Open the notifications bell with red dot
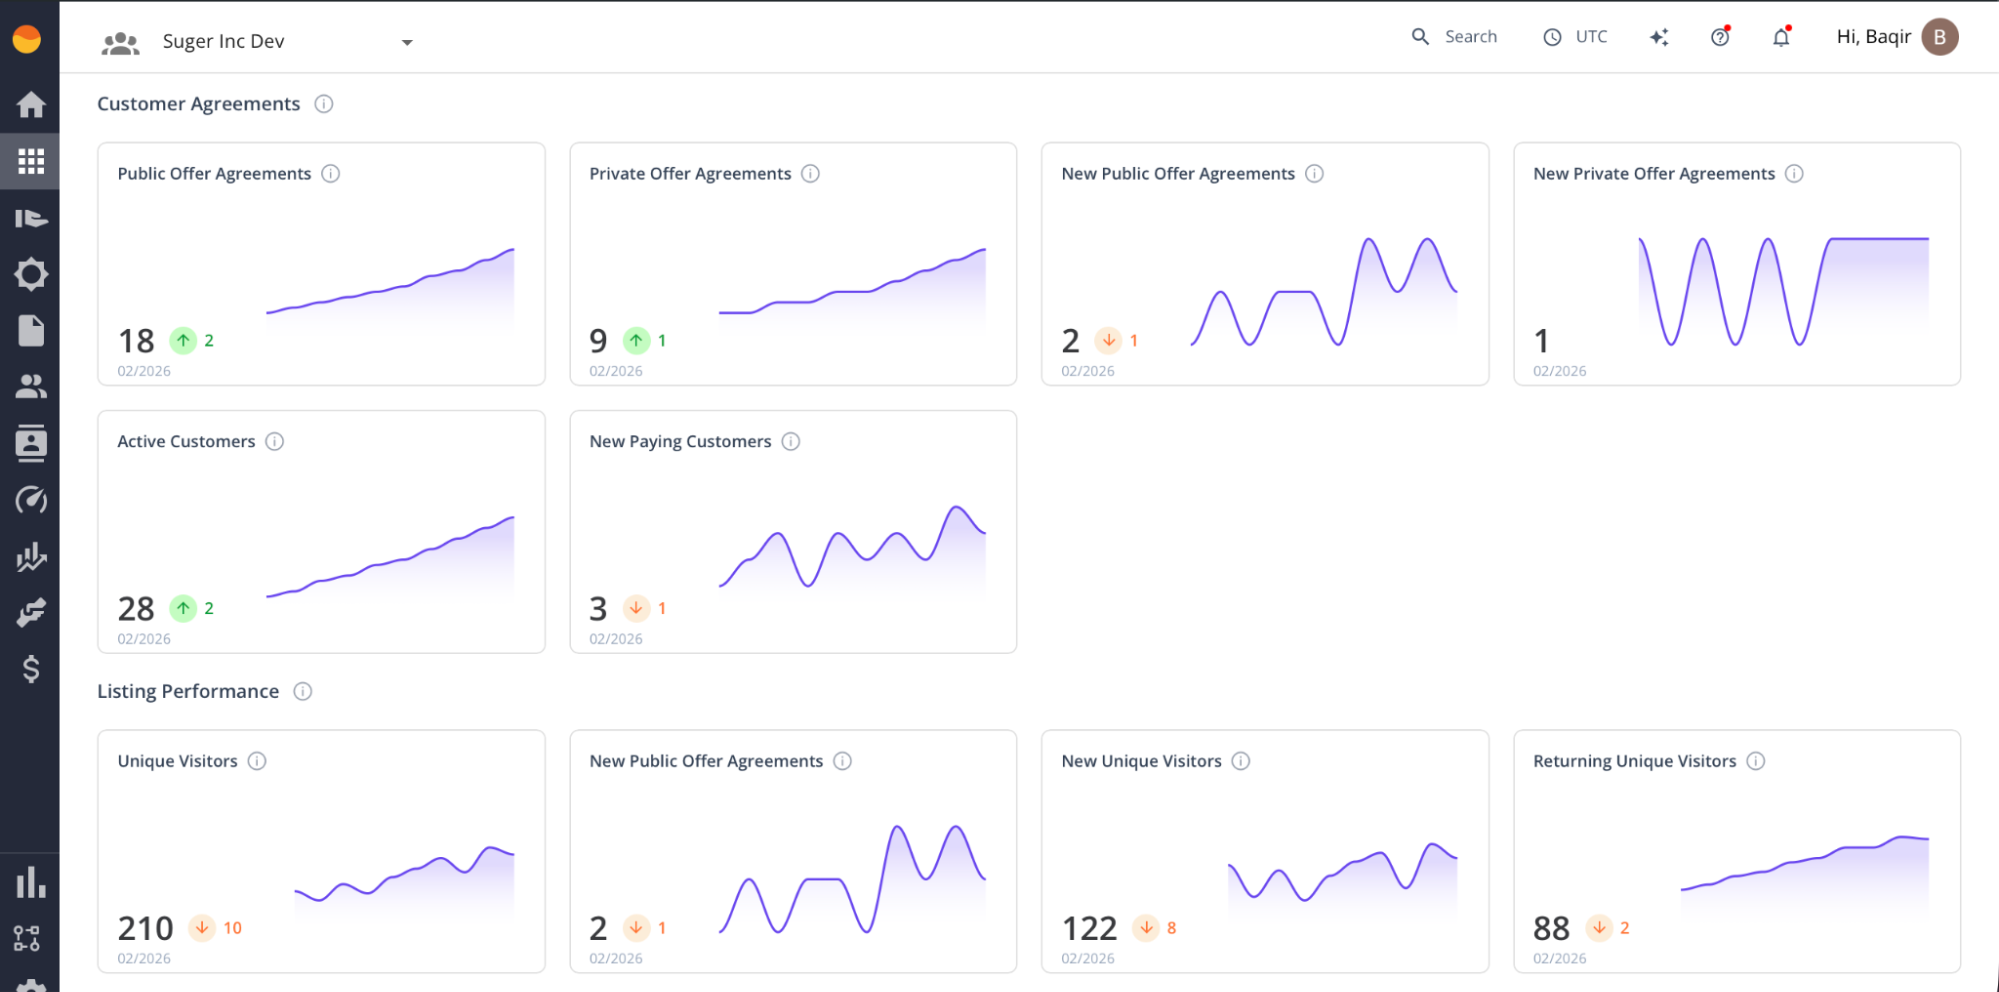This screenshot has width=1999, height=992. tap(1780, 36)
